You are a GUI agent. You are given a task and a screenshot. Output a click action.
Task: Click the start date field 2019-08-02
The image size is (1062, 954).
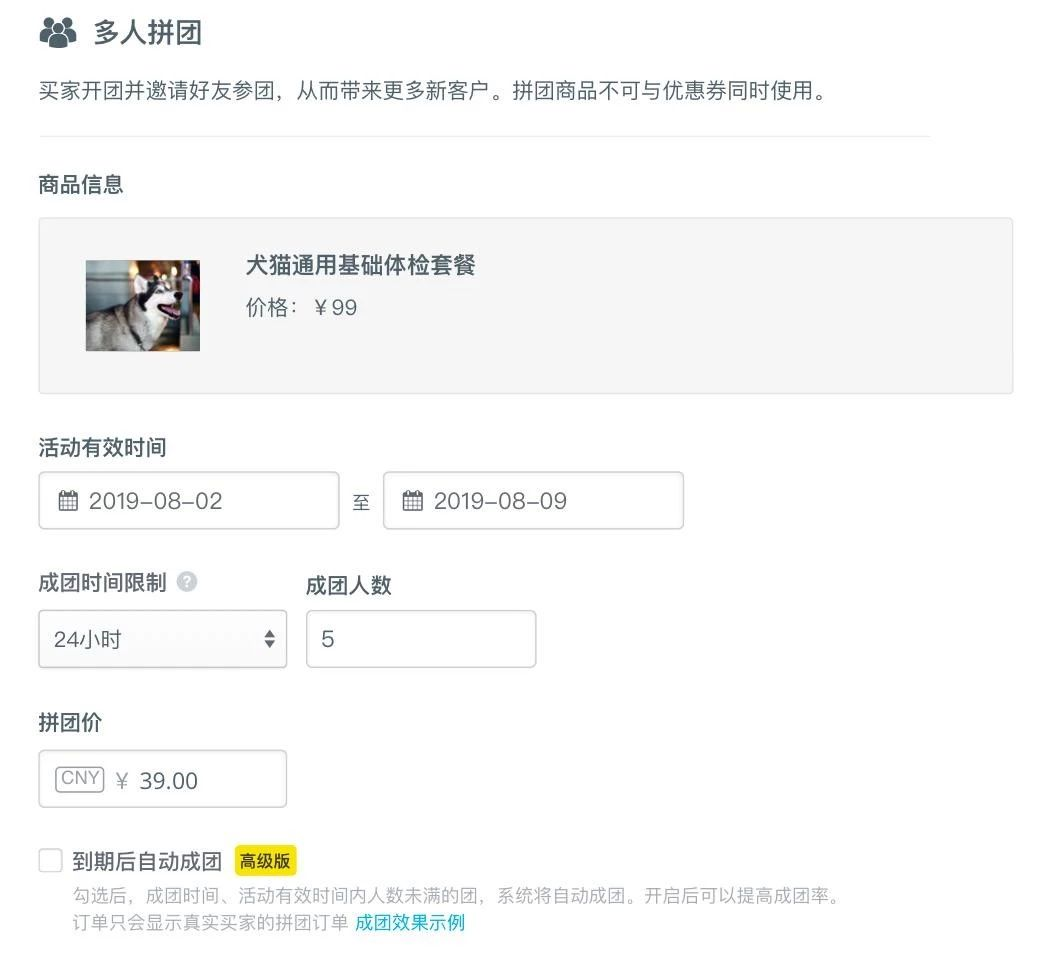(x=188, y=500)
